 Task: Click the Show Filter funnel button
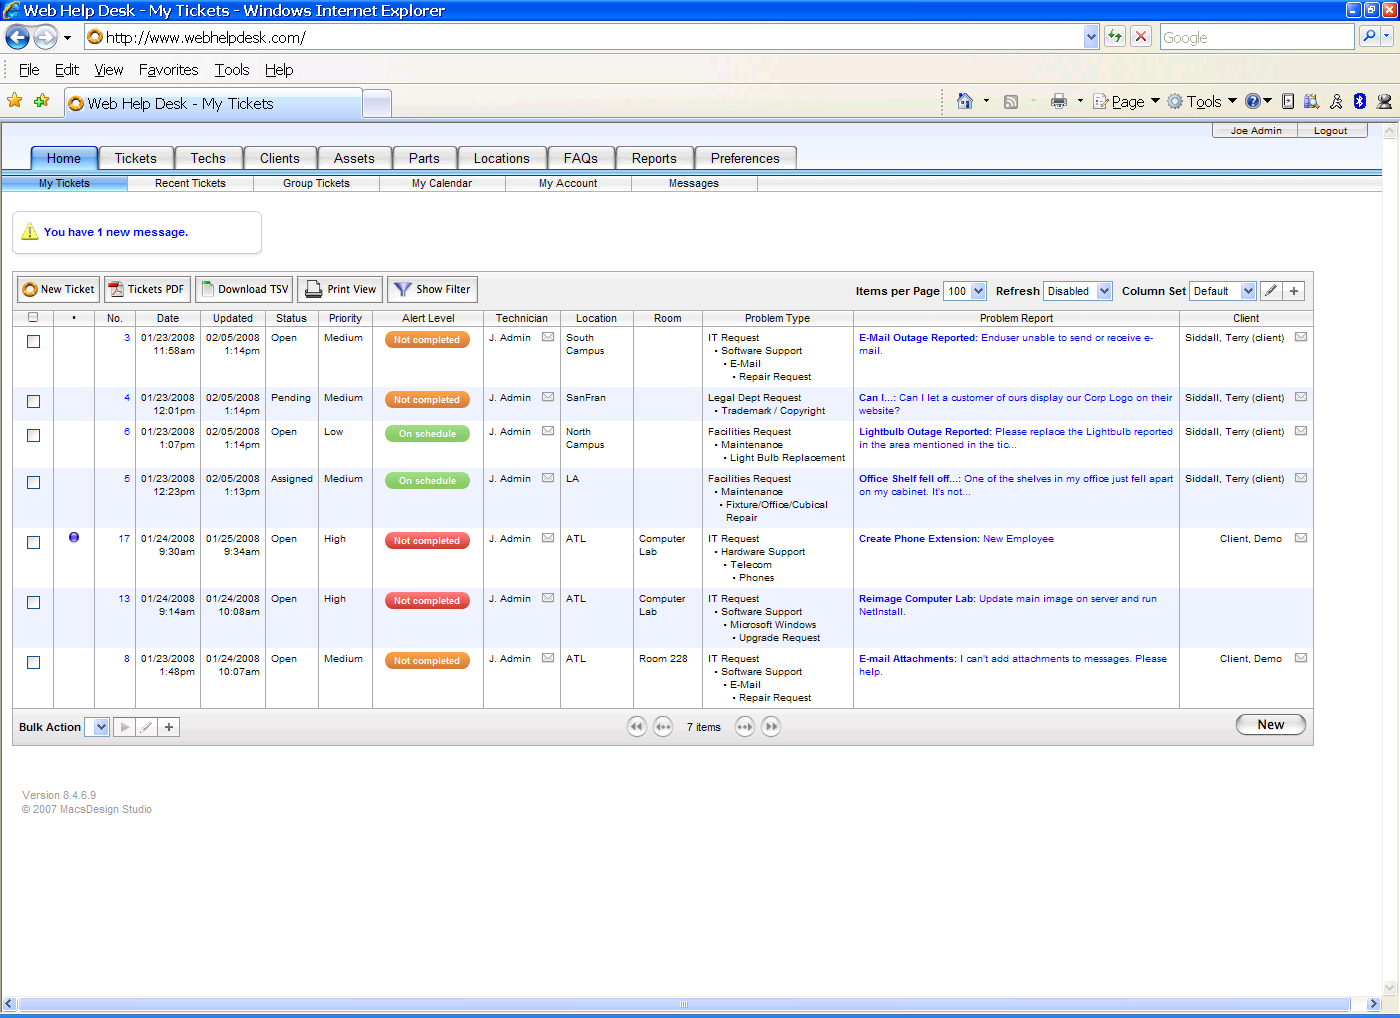click(432, 289)
